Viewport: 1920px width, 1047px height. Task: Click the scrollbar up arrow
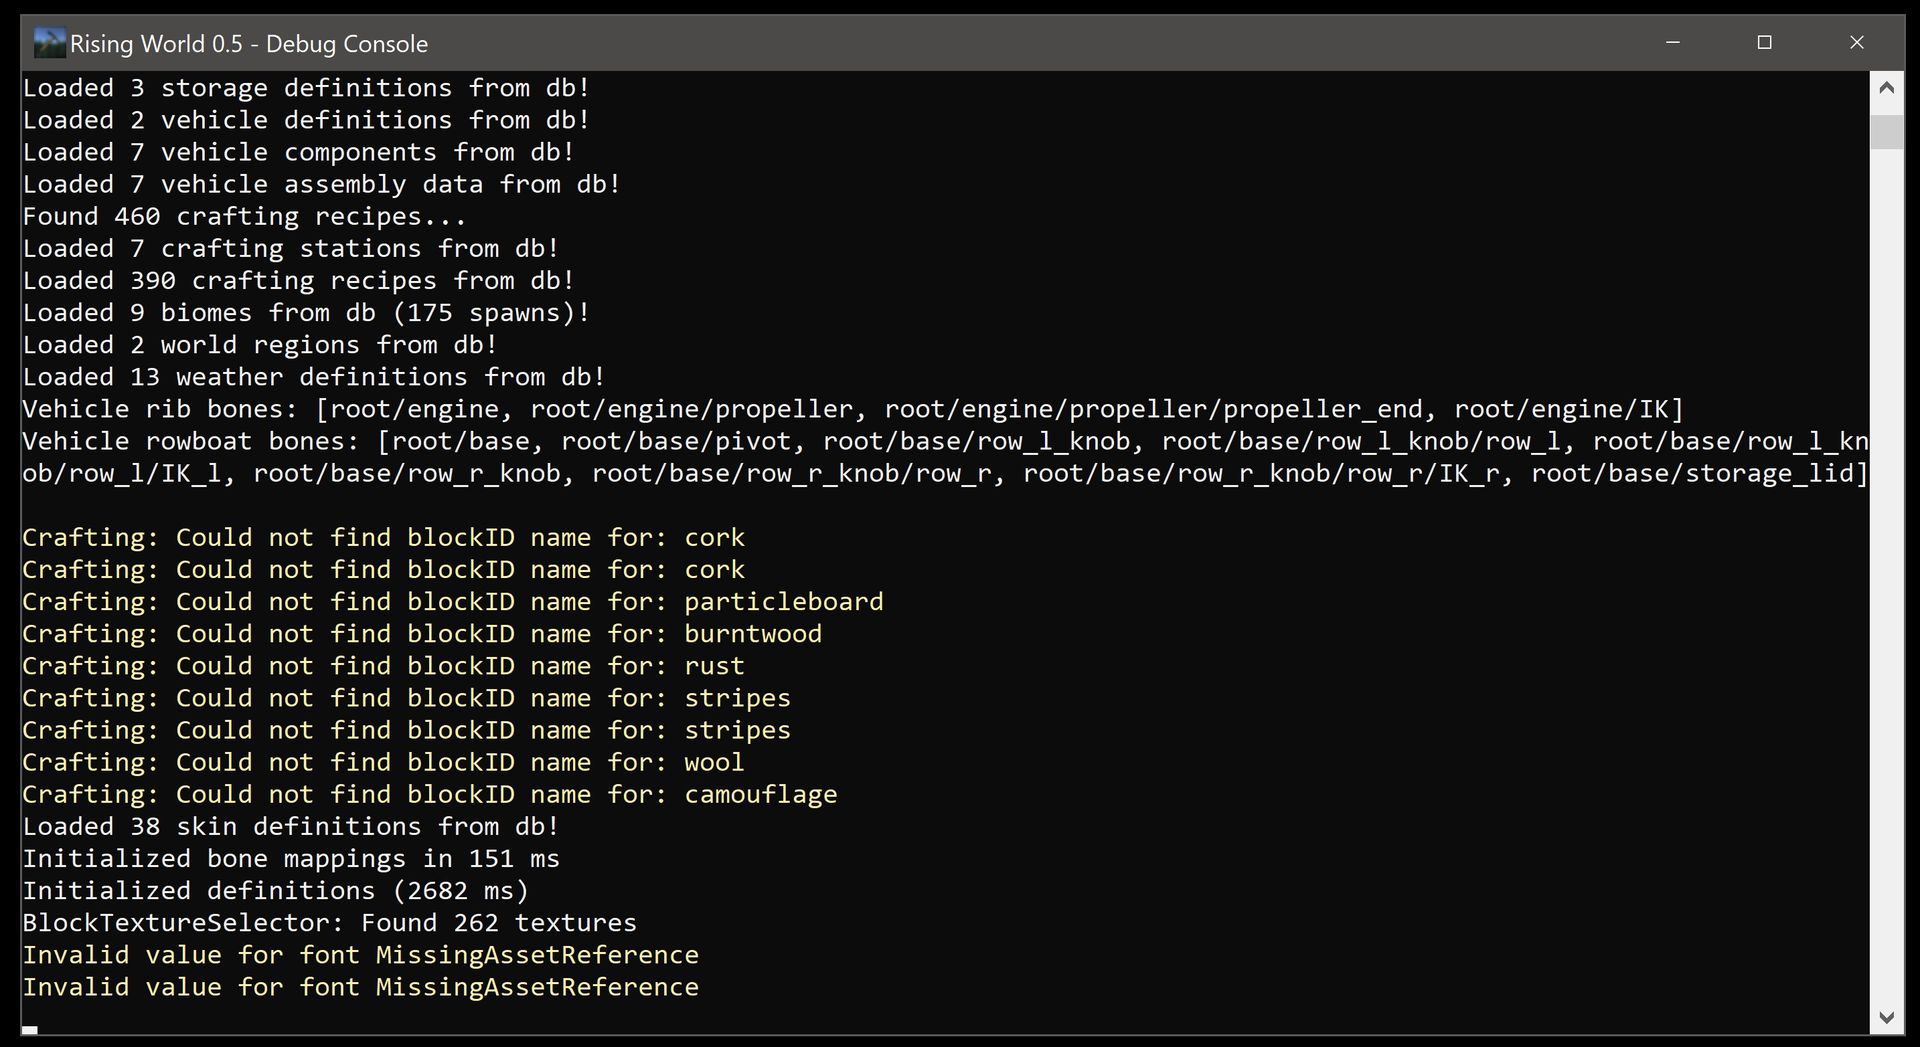pos(1886,88)
